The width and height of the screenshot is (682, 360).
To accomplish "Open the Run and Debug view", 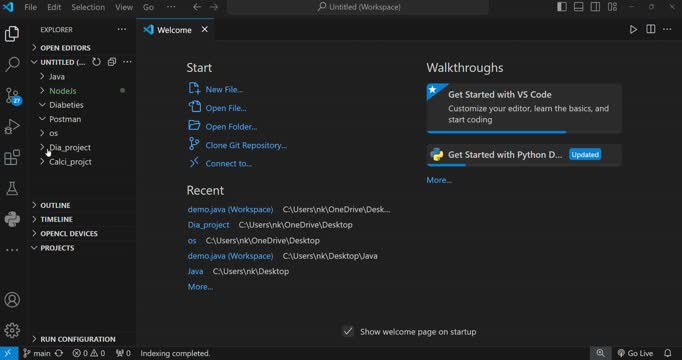I will pos(12,127).
